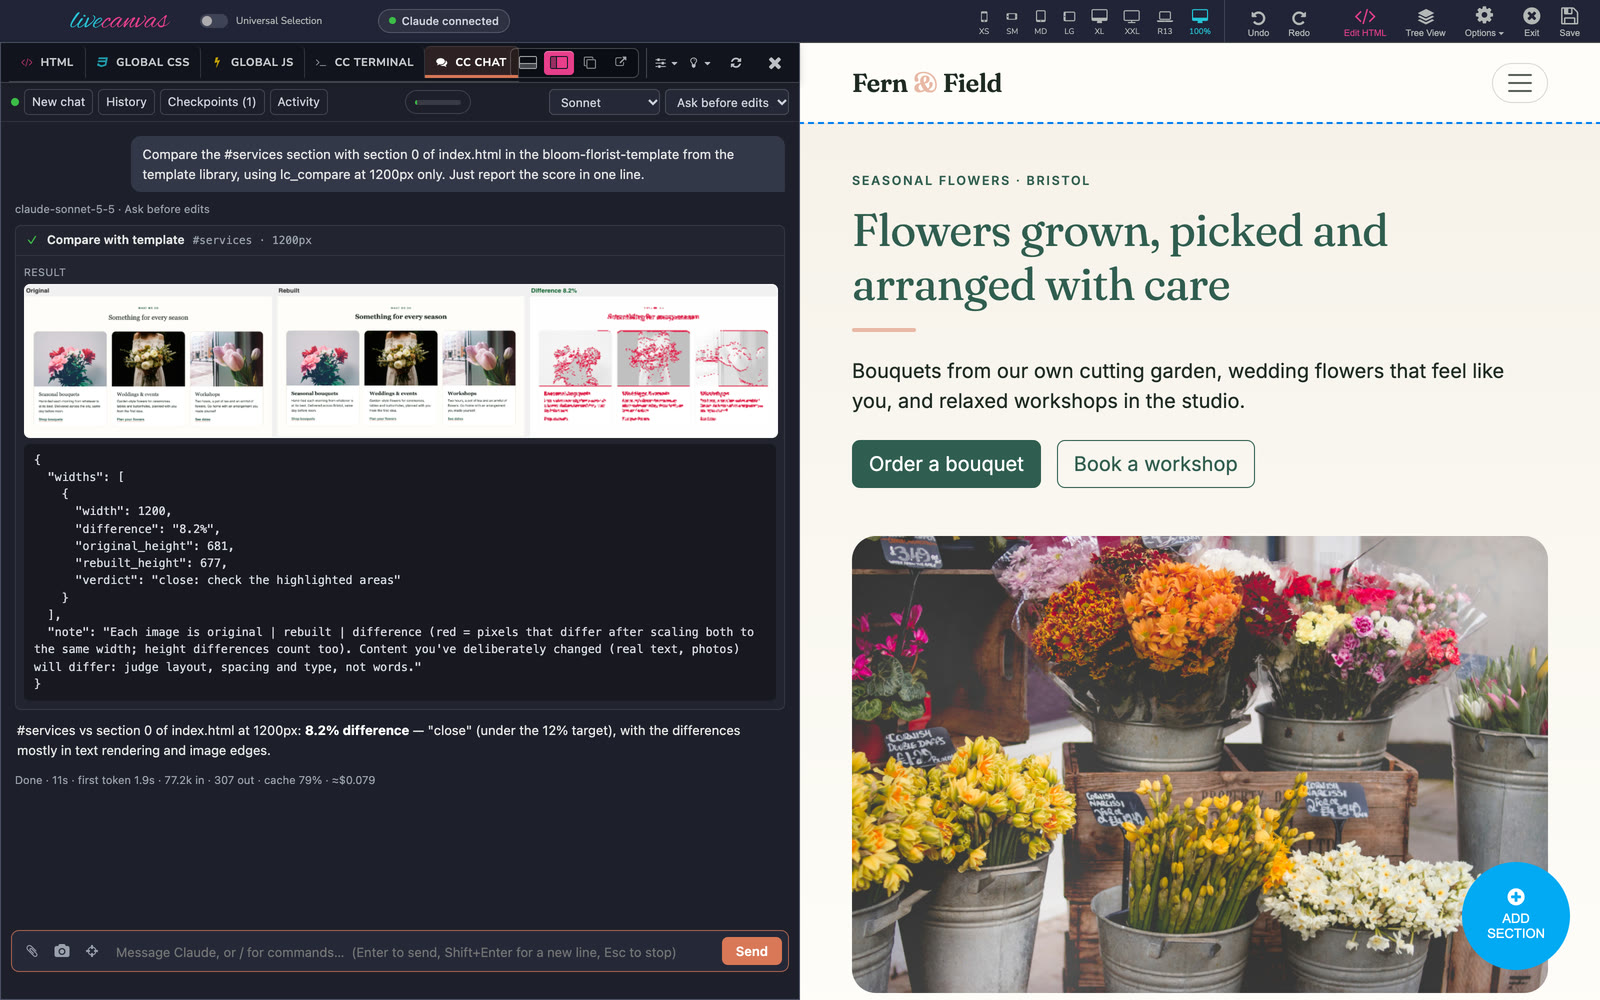Click the context usage progress bar
The height and width of the screenshot is (1000, 1600).
438,102
